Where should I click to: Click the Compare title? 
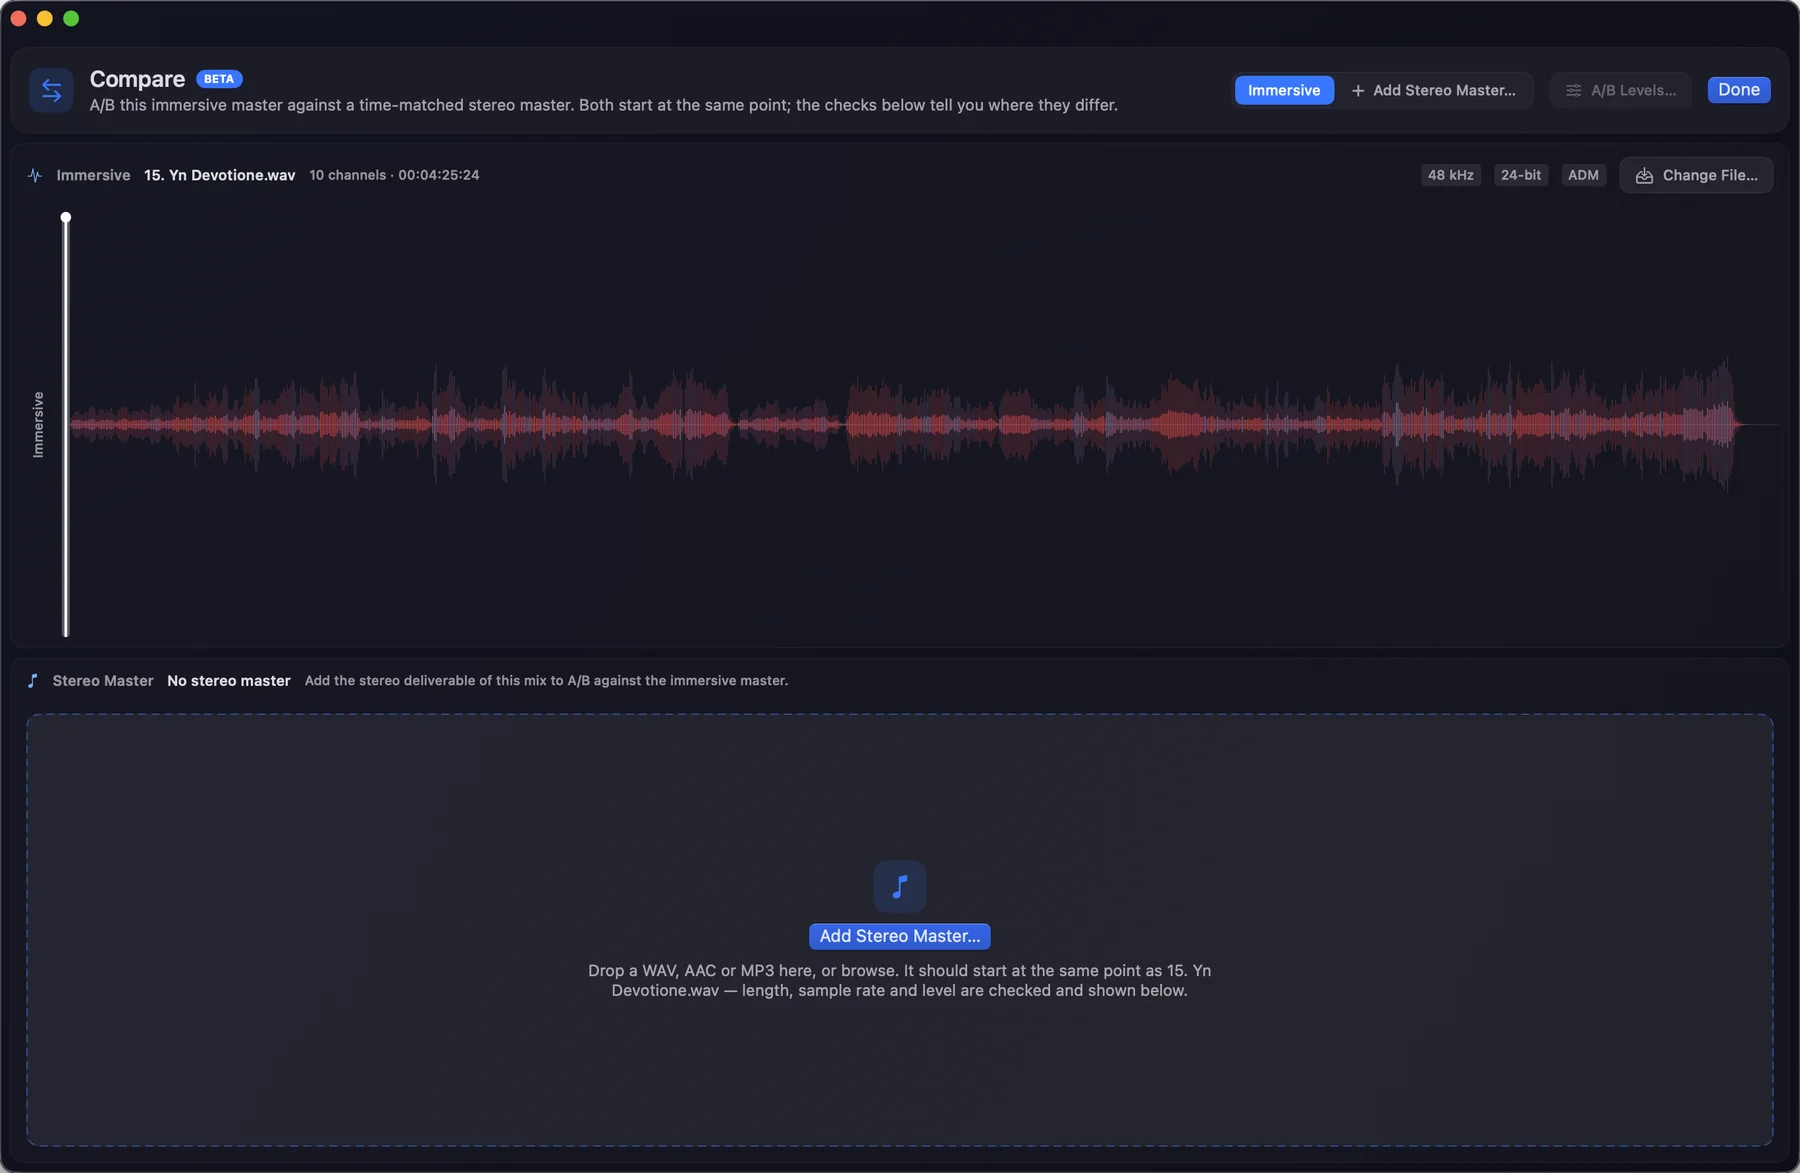click(137, 79)
